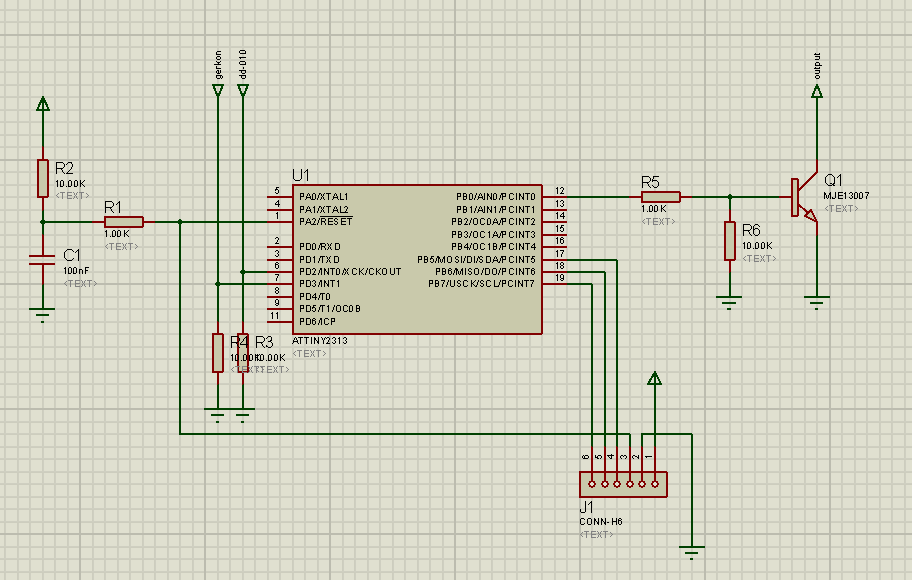Select resistor R6 labeled 10.00K

(731, 240)
